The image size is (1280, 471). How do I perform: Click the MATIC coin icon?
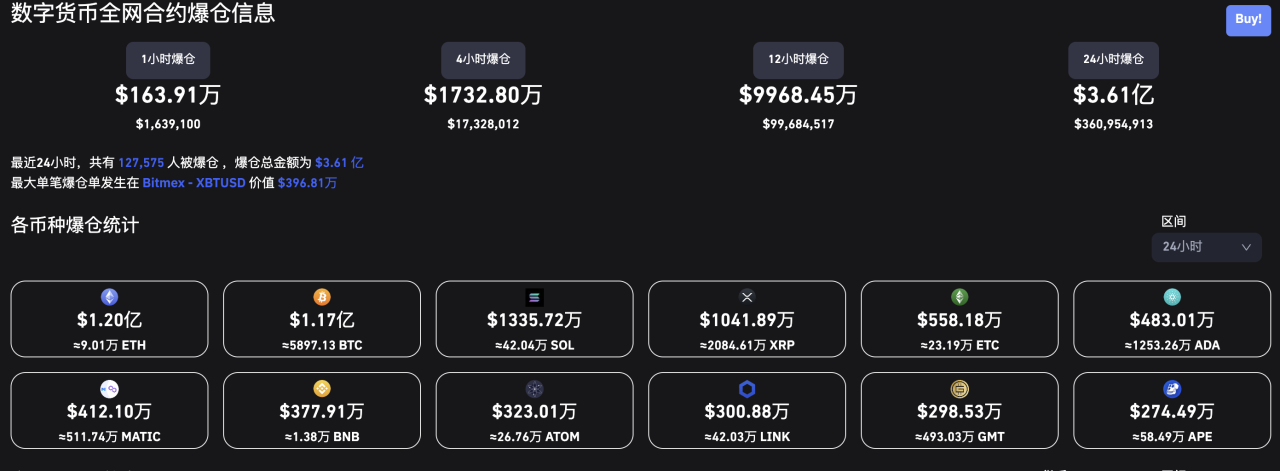point(109,389)
